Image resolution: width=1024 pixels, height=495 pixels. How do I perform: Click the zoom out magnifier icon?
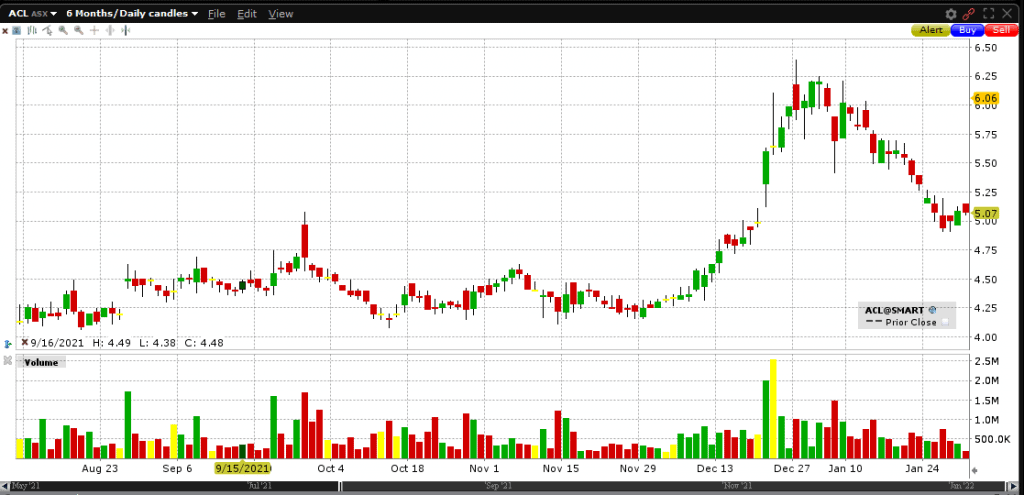tap(76, 30)
